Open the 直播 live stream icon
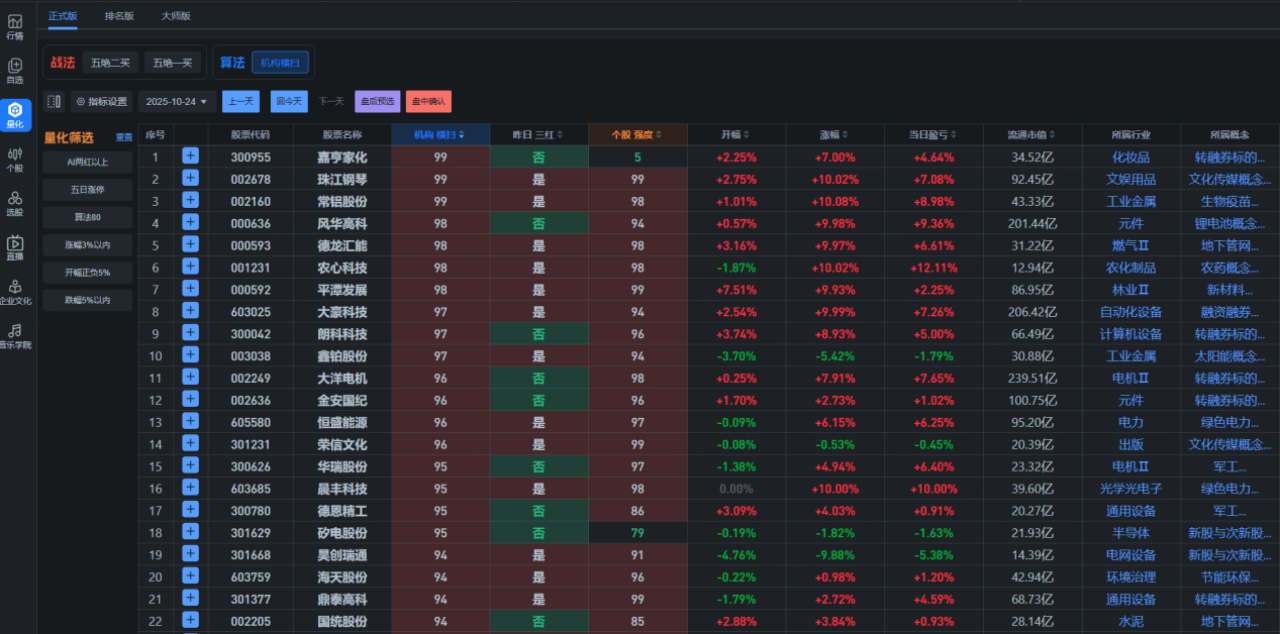This screenshot has height=634, width=1280. coord(15,247)
